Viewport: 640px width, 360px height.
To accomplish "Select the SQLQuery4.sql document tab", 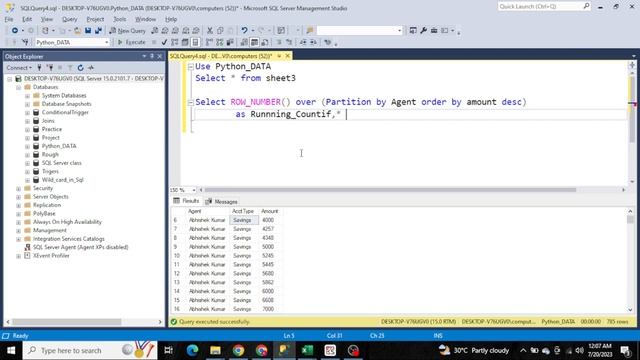I will [x=221, y=56].
